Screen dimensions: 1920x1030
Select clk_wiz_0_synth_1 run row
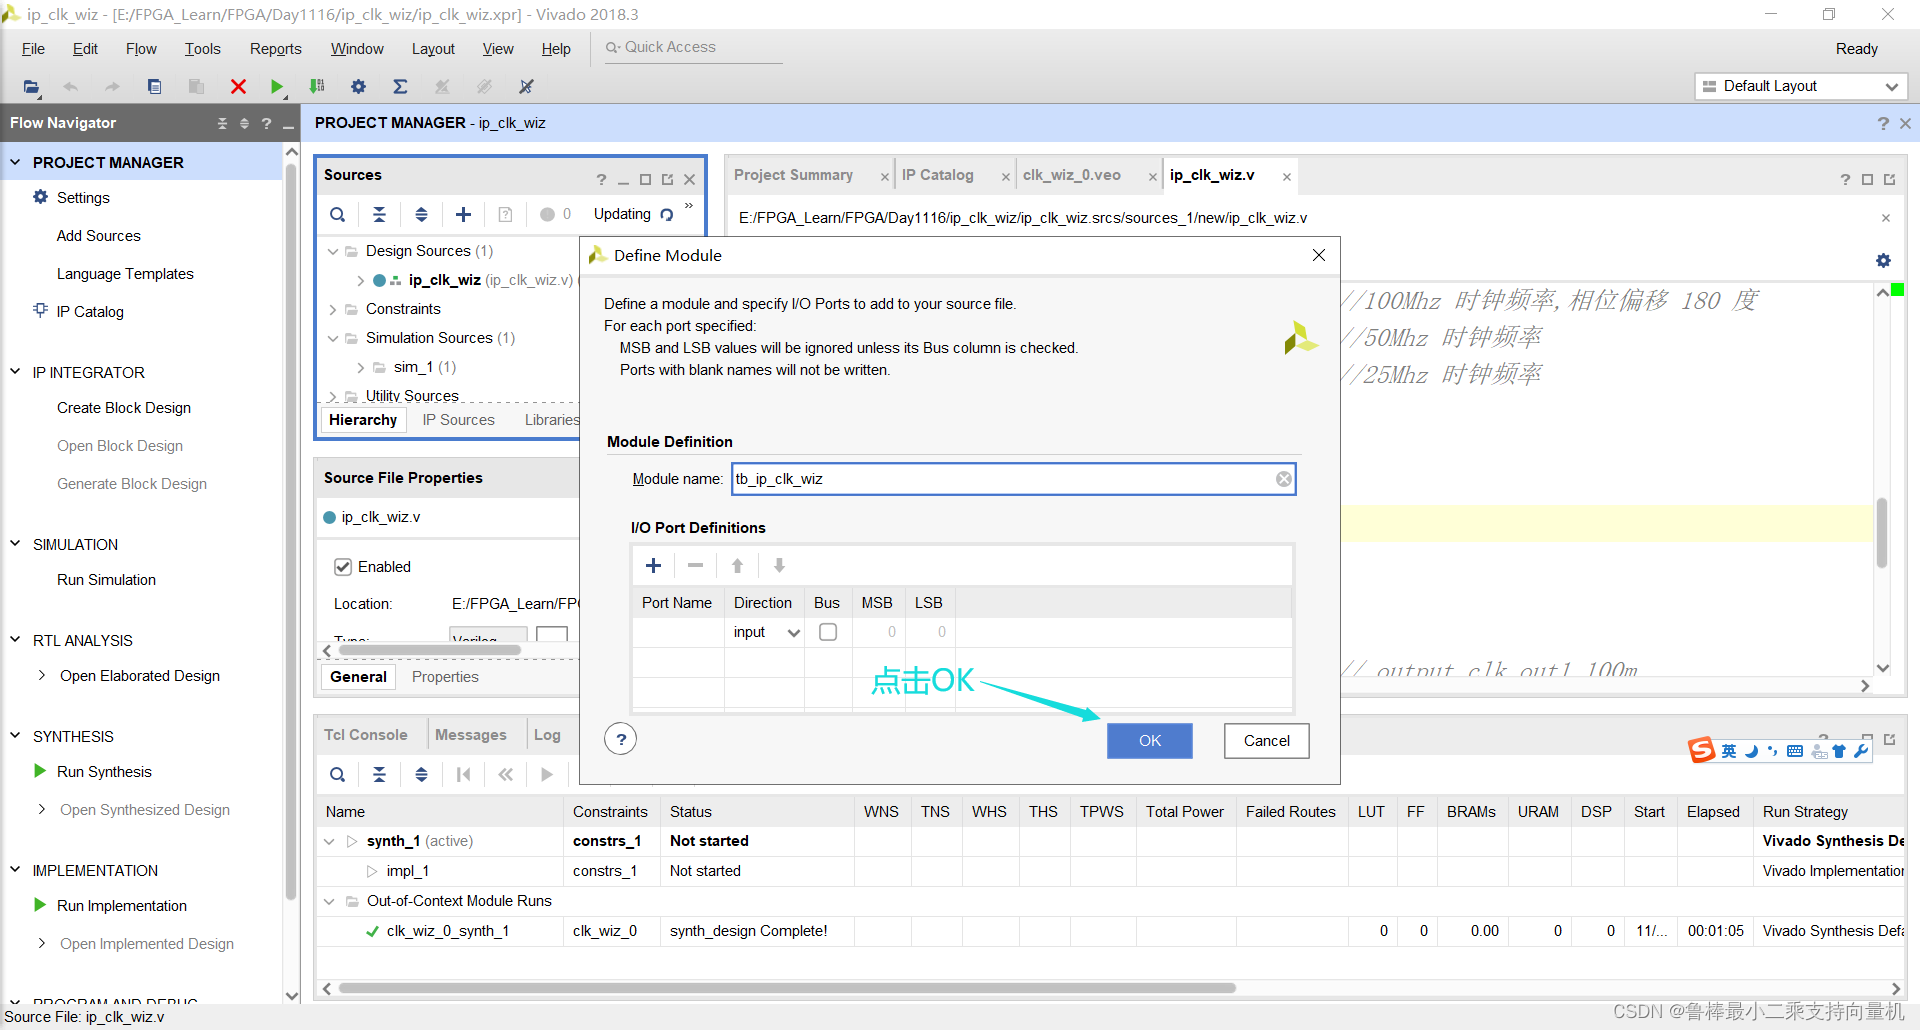[1110, 931]
